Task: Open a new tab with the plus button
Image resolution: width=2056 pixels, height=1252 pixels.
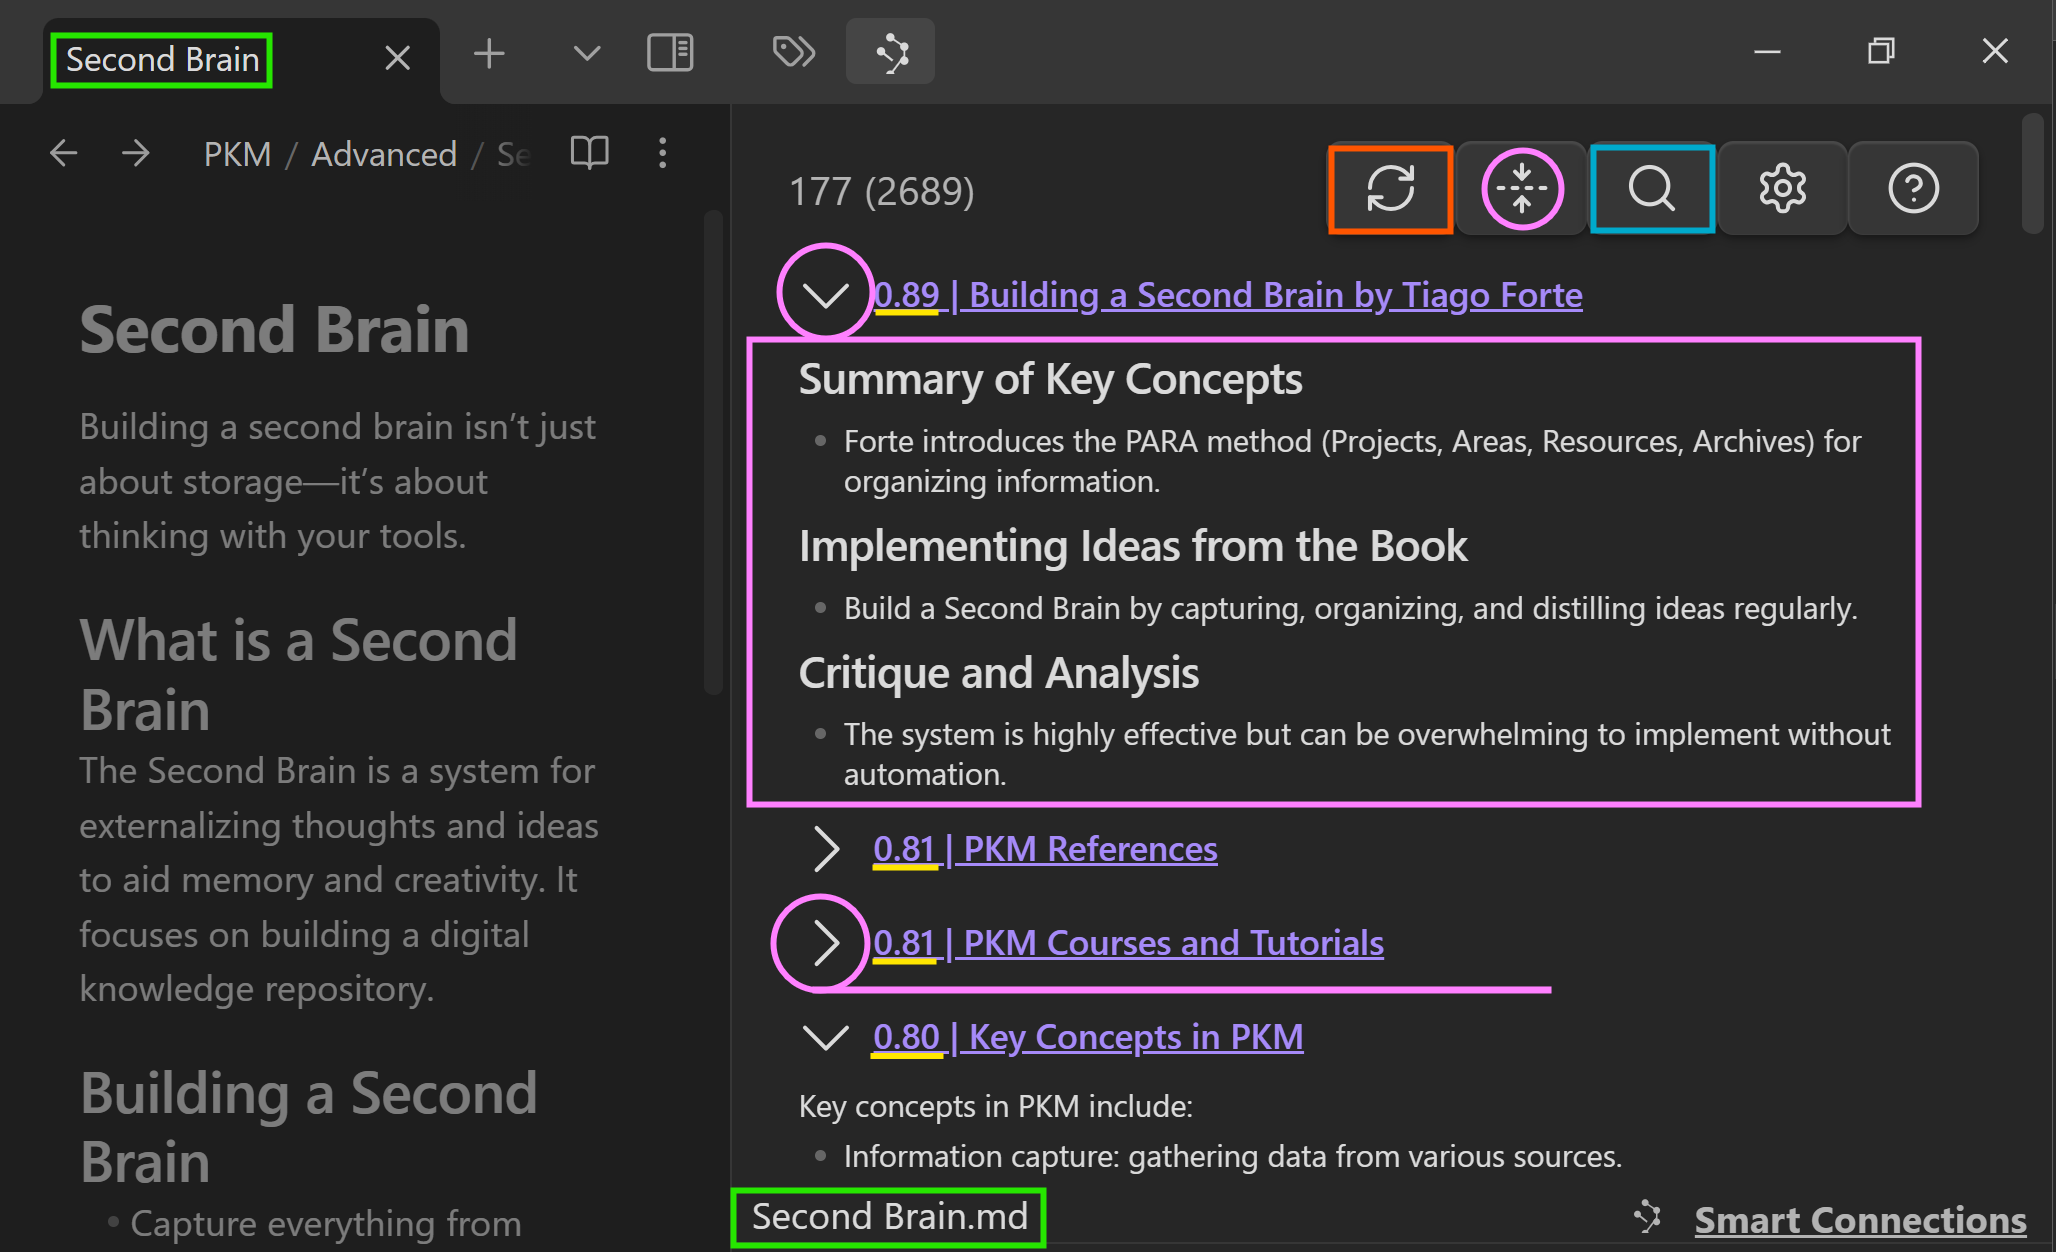Action: (x=489, y=52)
